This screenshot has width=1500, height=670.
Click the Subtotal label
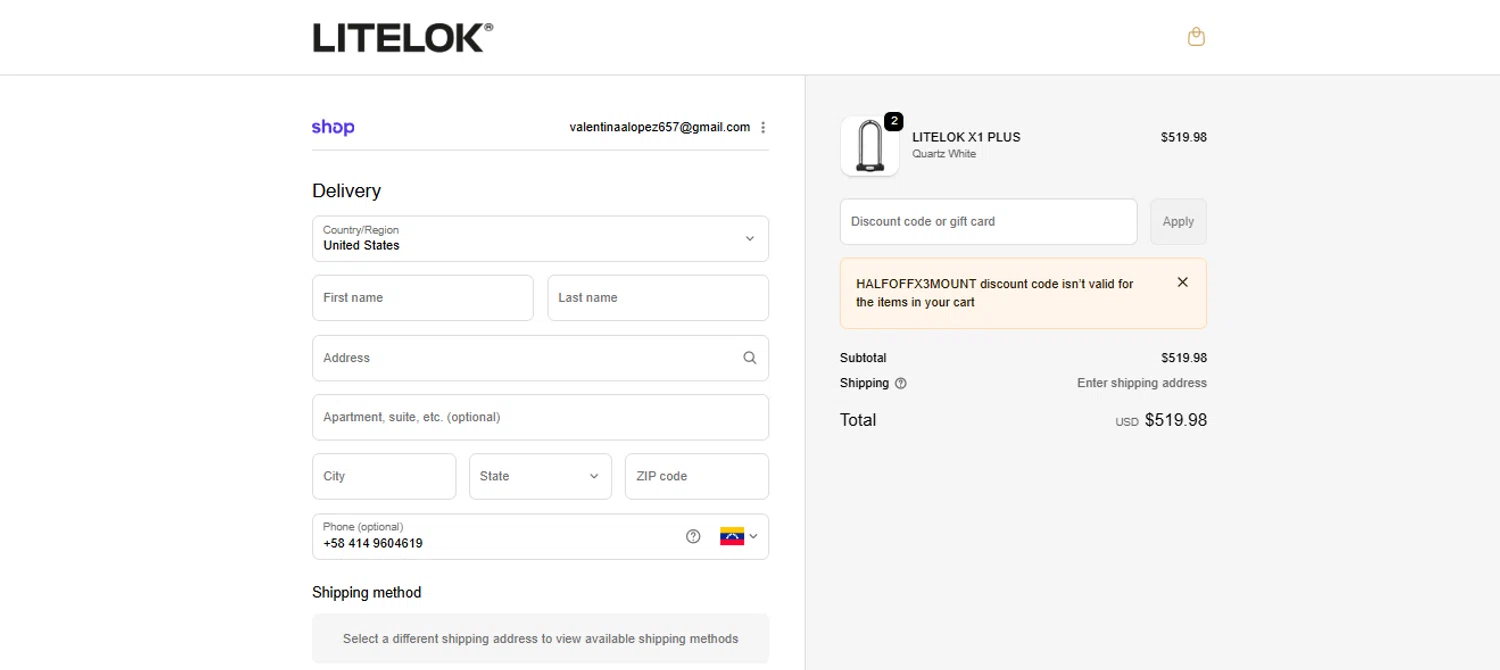coord(863,358)
